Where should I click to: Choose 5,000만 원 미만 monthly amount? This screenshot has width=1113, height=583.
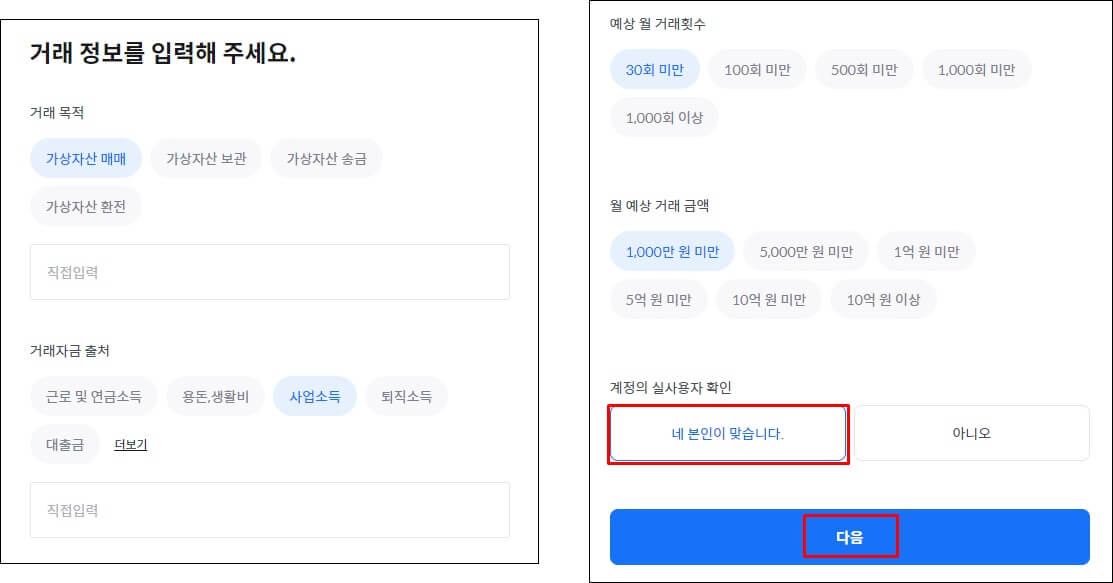pyautogui.click(x=805, y=251)
